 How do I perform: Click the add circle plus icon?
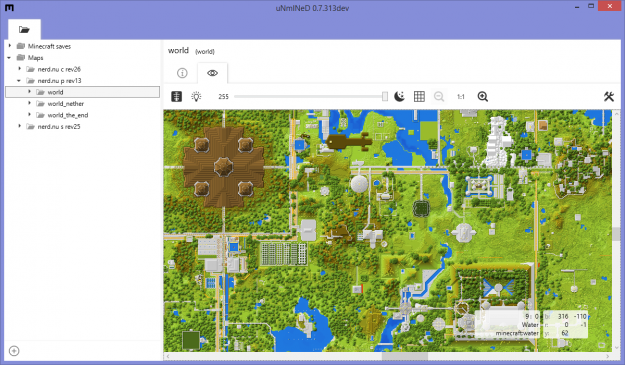coord(14,351)
